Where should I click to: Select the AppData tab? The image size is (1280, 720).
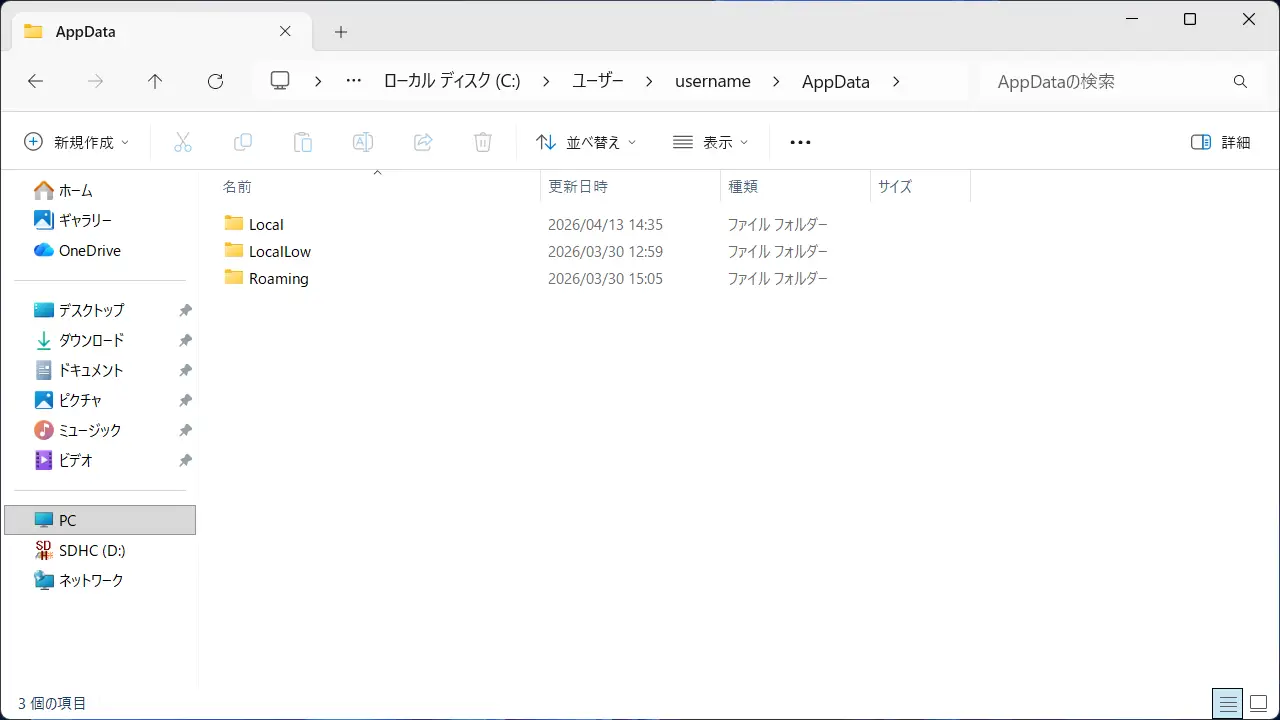click(160, 31)
